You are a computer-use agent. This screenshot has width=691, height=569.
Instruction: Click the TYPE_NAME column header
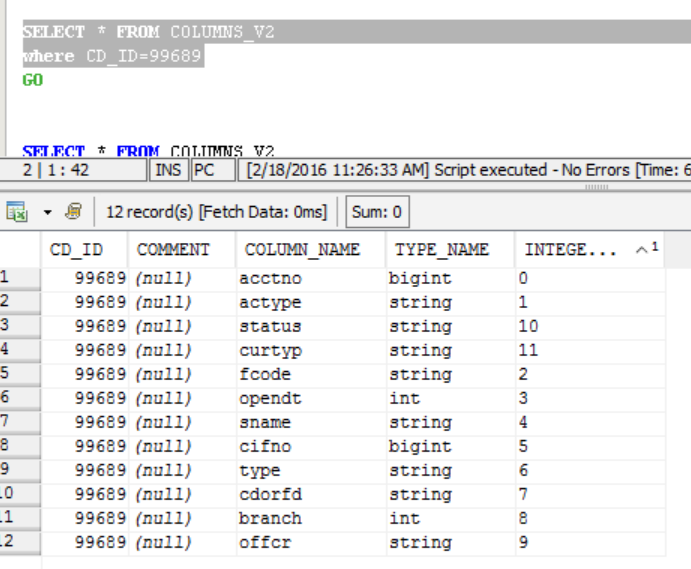point(450,249)
